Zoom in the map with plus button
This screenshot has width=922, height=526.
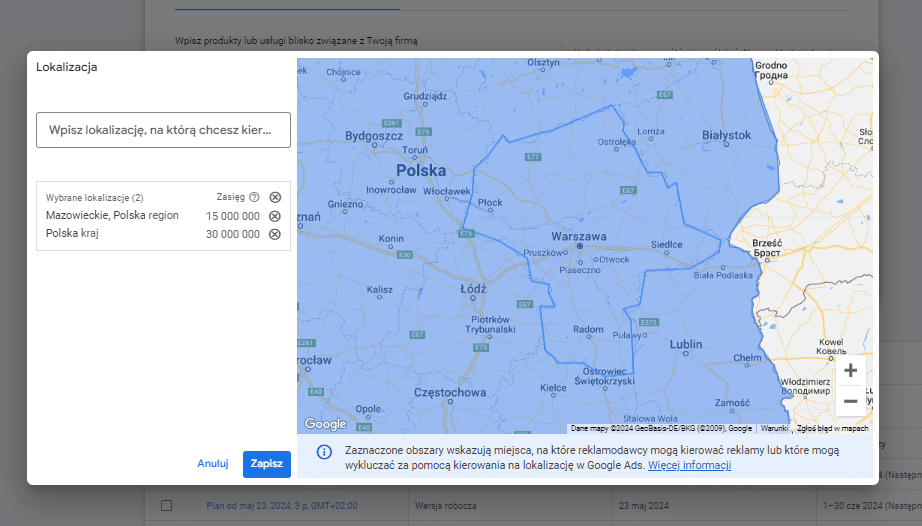[x=850, y=370]
